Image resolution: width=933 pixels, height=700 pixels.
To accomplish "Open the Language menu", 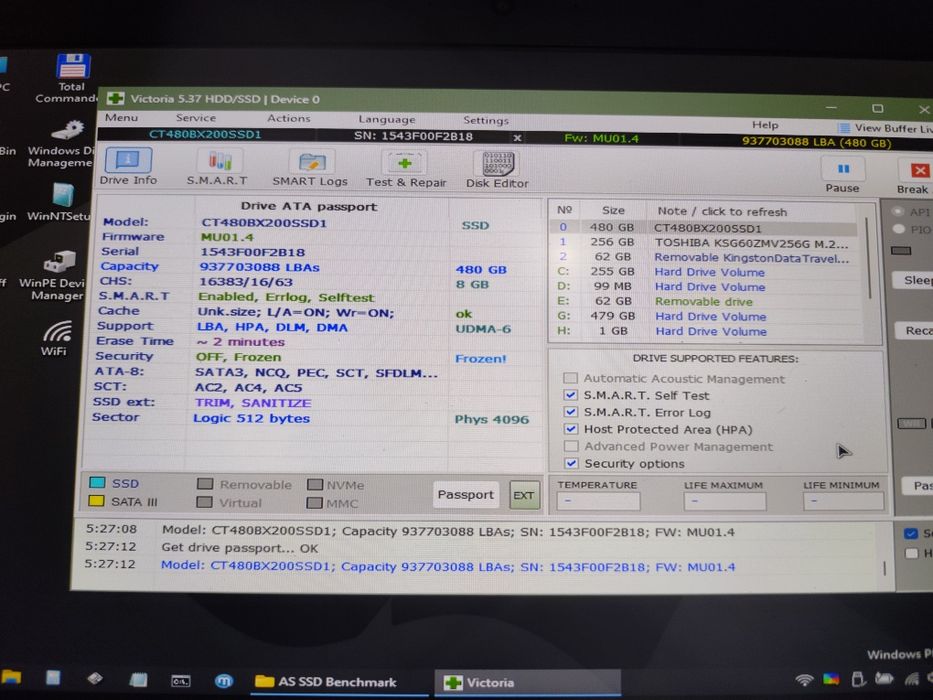I will coord(387,120).
